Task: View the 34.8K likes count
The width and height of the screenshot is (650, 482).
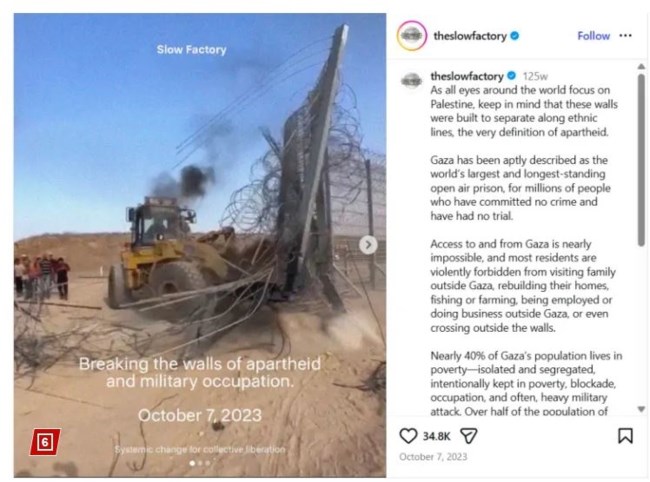Action: pos(436,436)
